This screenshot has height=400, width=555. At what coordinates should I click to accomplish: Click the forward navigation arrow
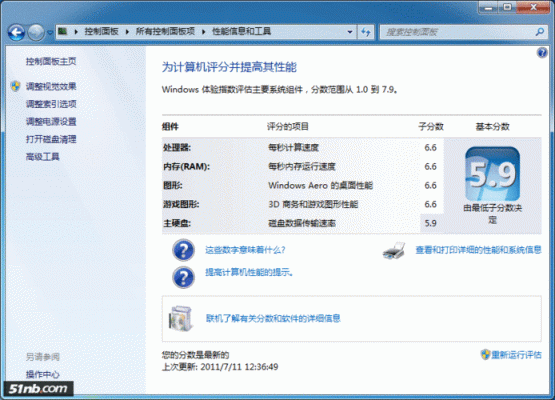[36, 33]
